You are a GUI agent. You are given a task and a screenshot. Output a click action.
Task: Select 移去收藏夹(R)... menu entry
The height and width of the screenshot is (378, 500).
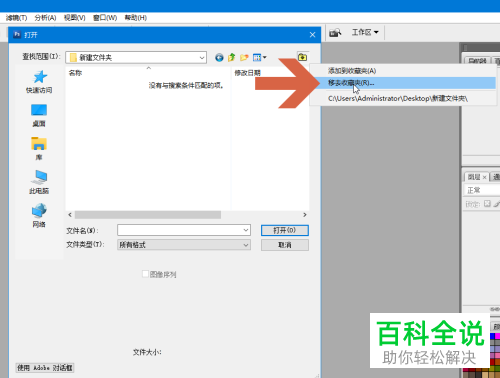(x=403, y=83)
